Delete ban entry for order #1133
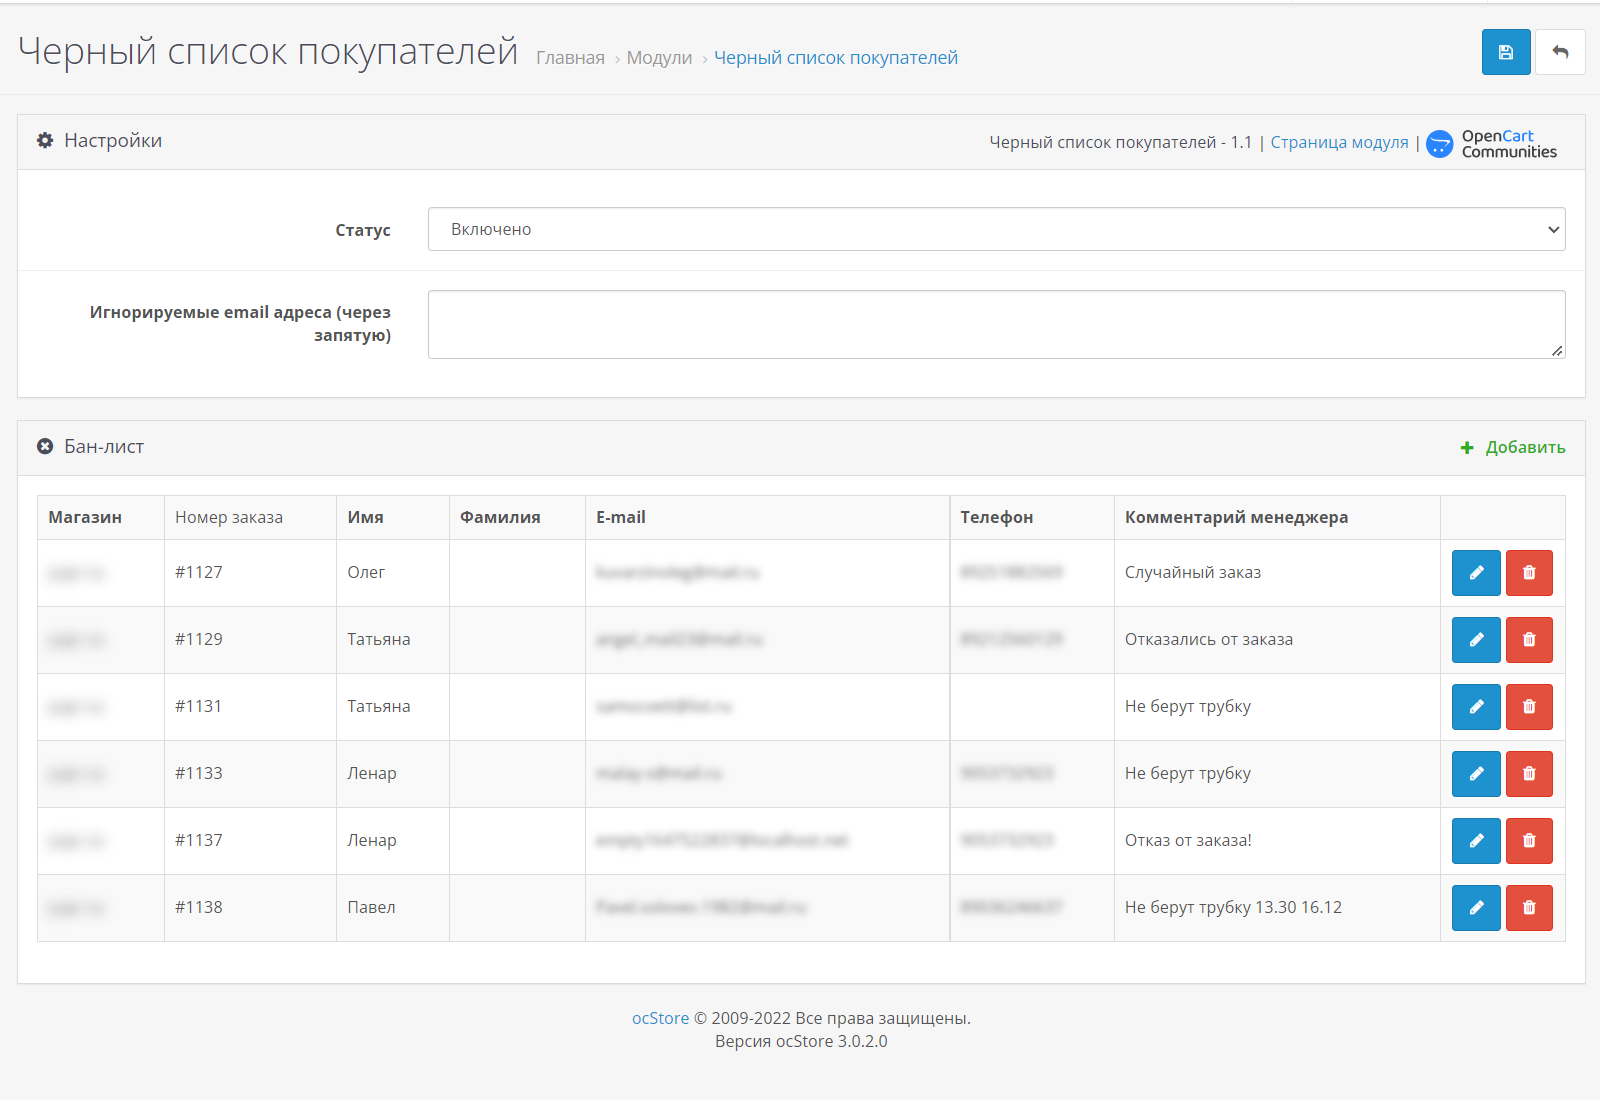The image size is (1600, 1100). coord(1529,774)
